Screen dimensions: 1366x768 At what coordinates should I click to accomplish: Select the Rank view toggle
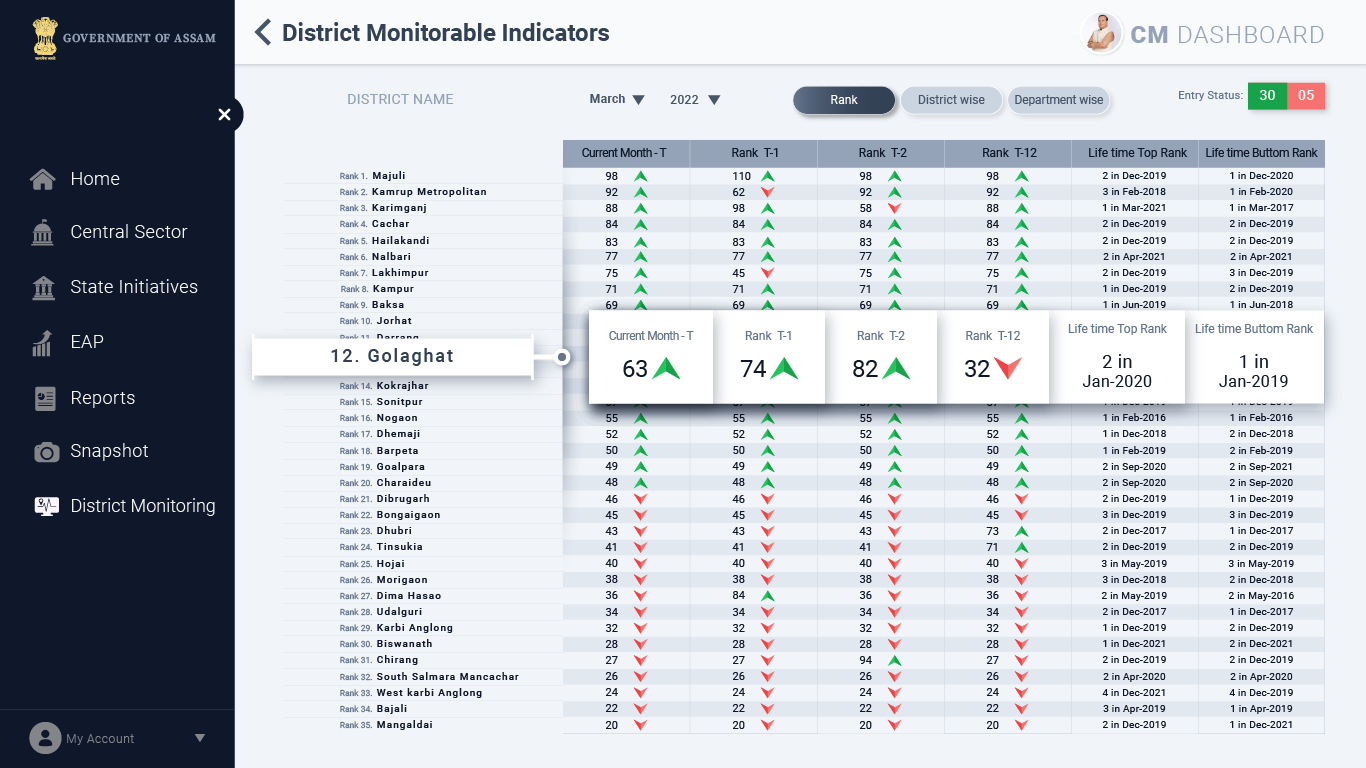coord(844,100)
